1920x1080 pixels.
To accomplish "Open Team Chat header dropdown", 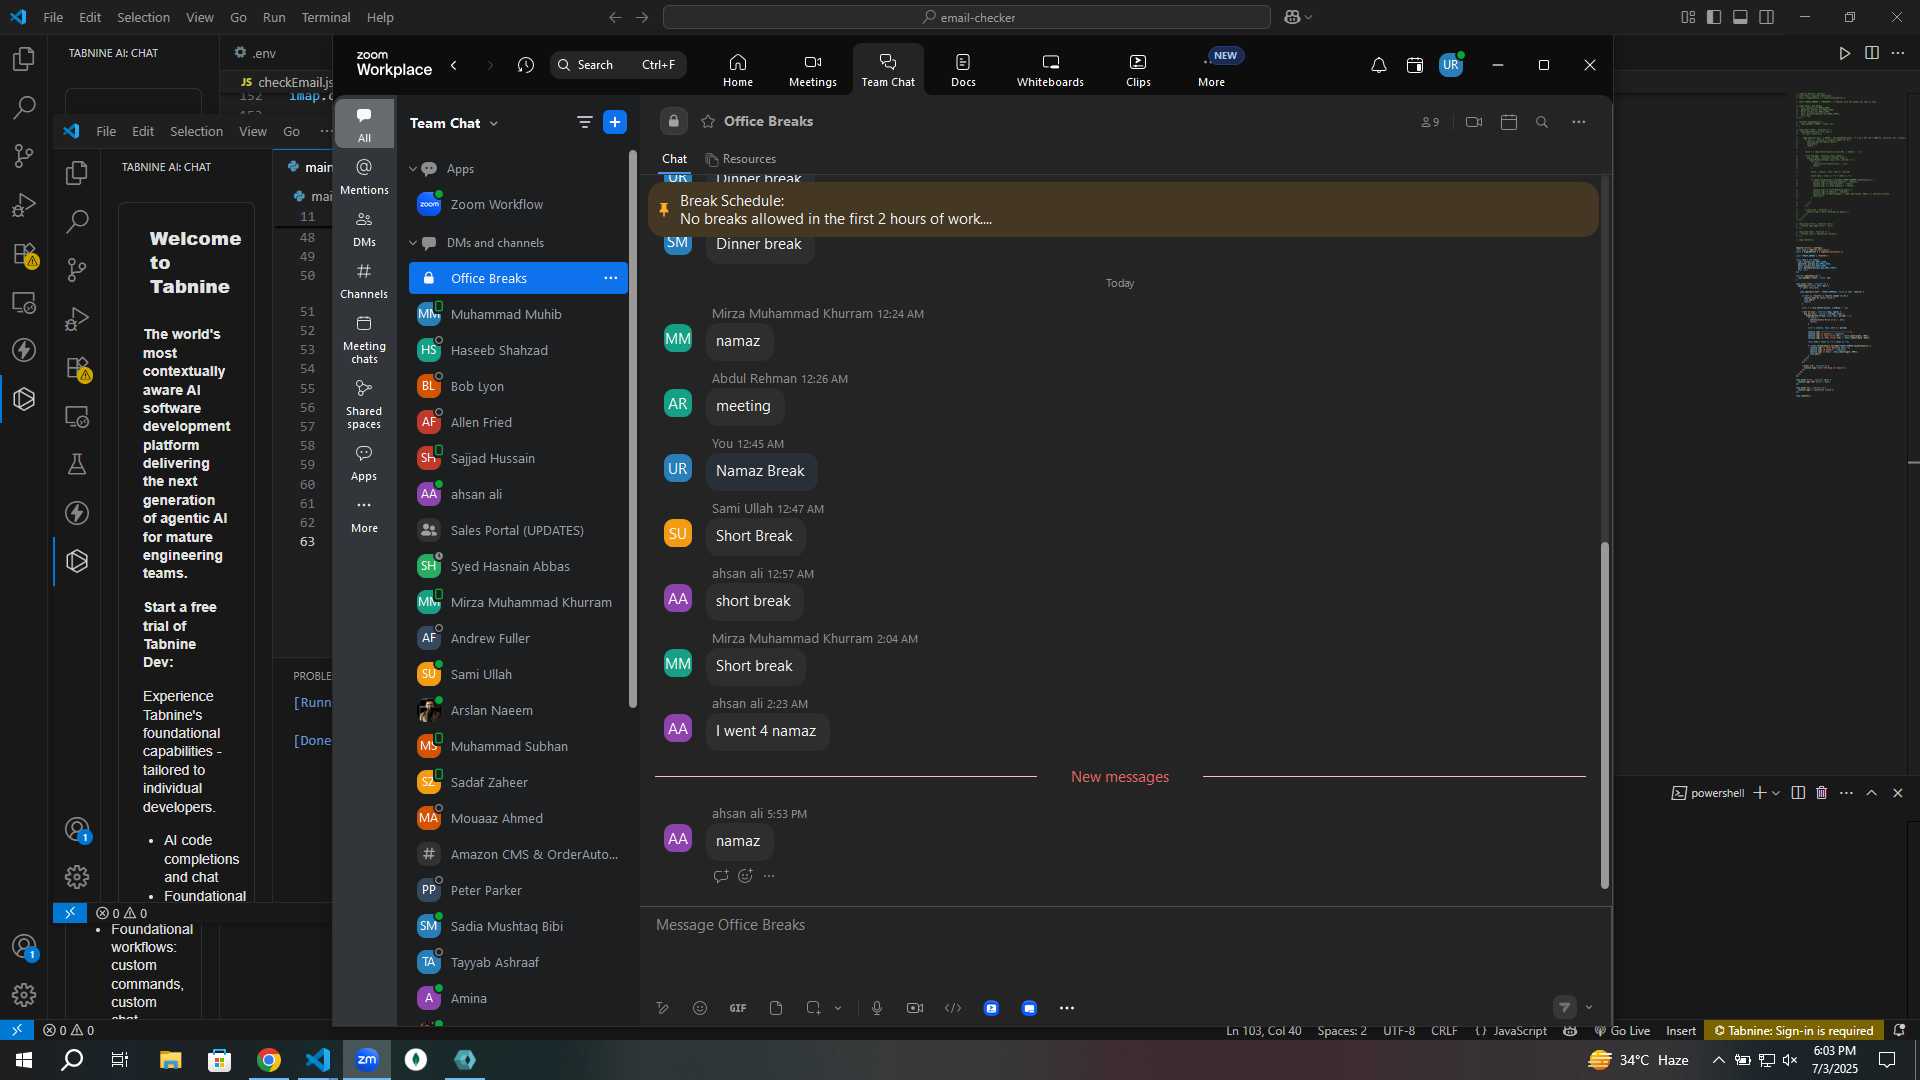I will tap(494, 124).
